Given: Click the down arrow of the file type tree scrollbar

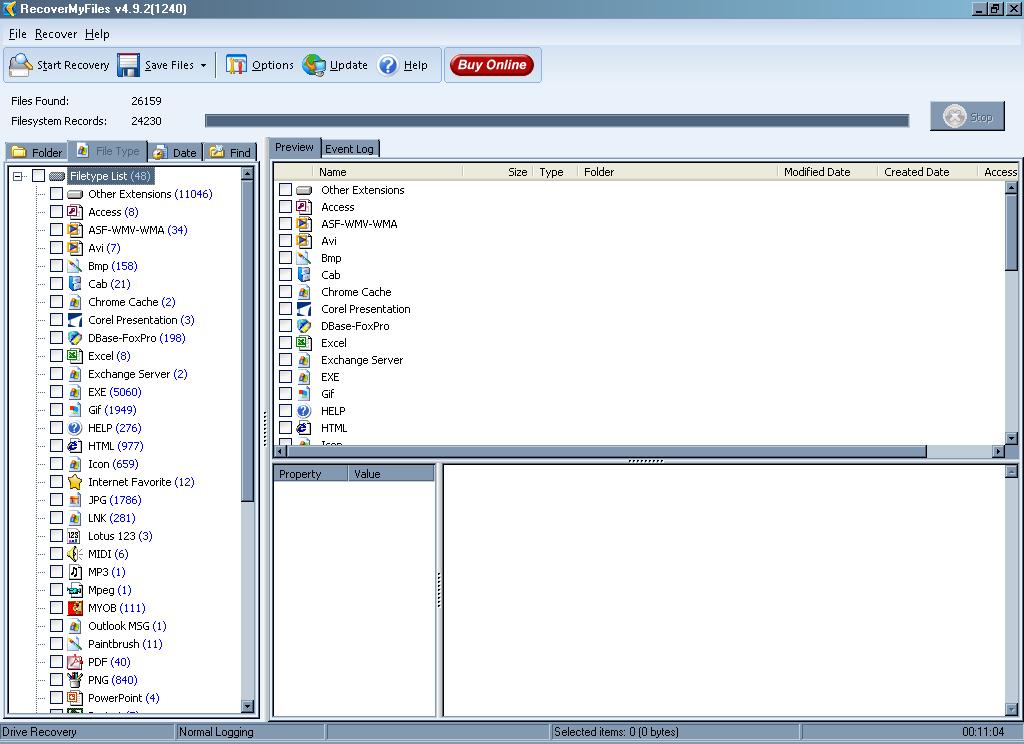Looking at the screenshot, I should [247, 706].
